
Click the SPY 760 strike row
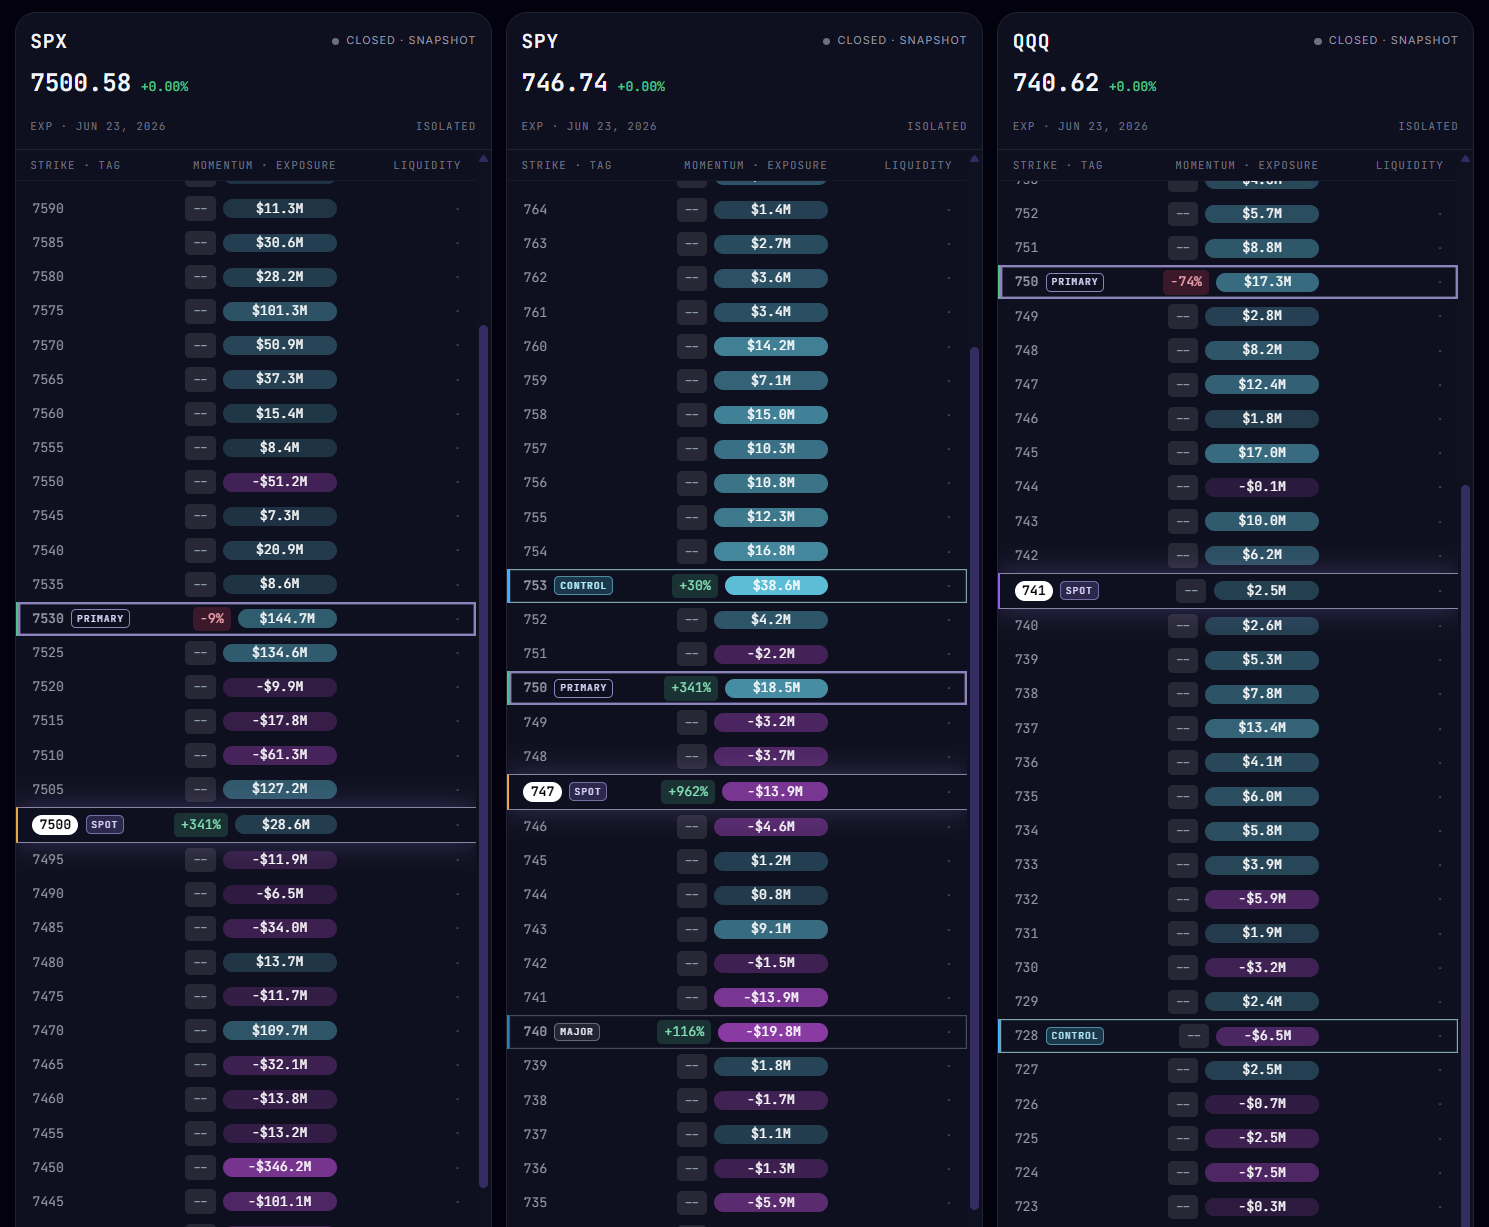[737, 347]
